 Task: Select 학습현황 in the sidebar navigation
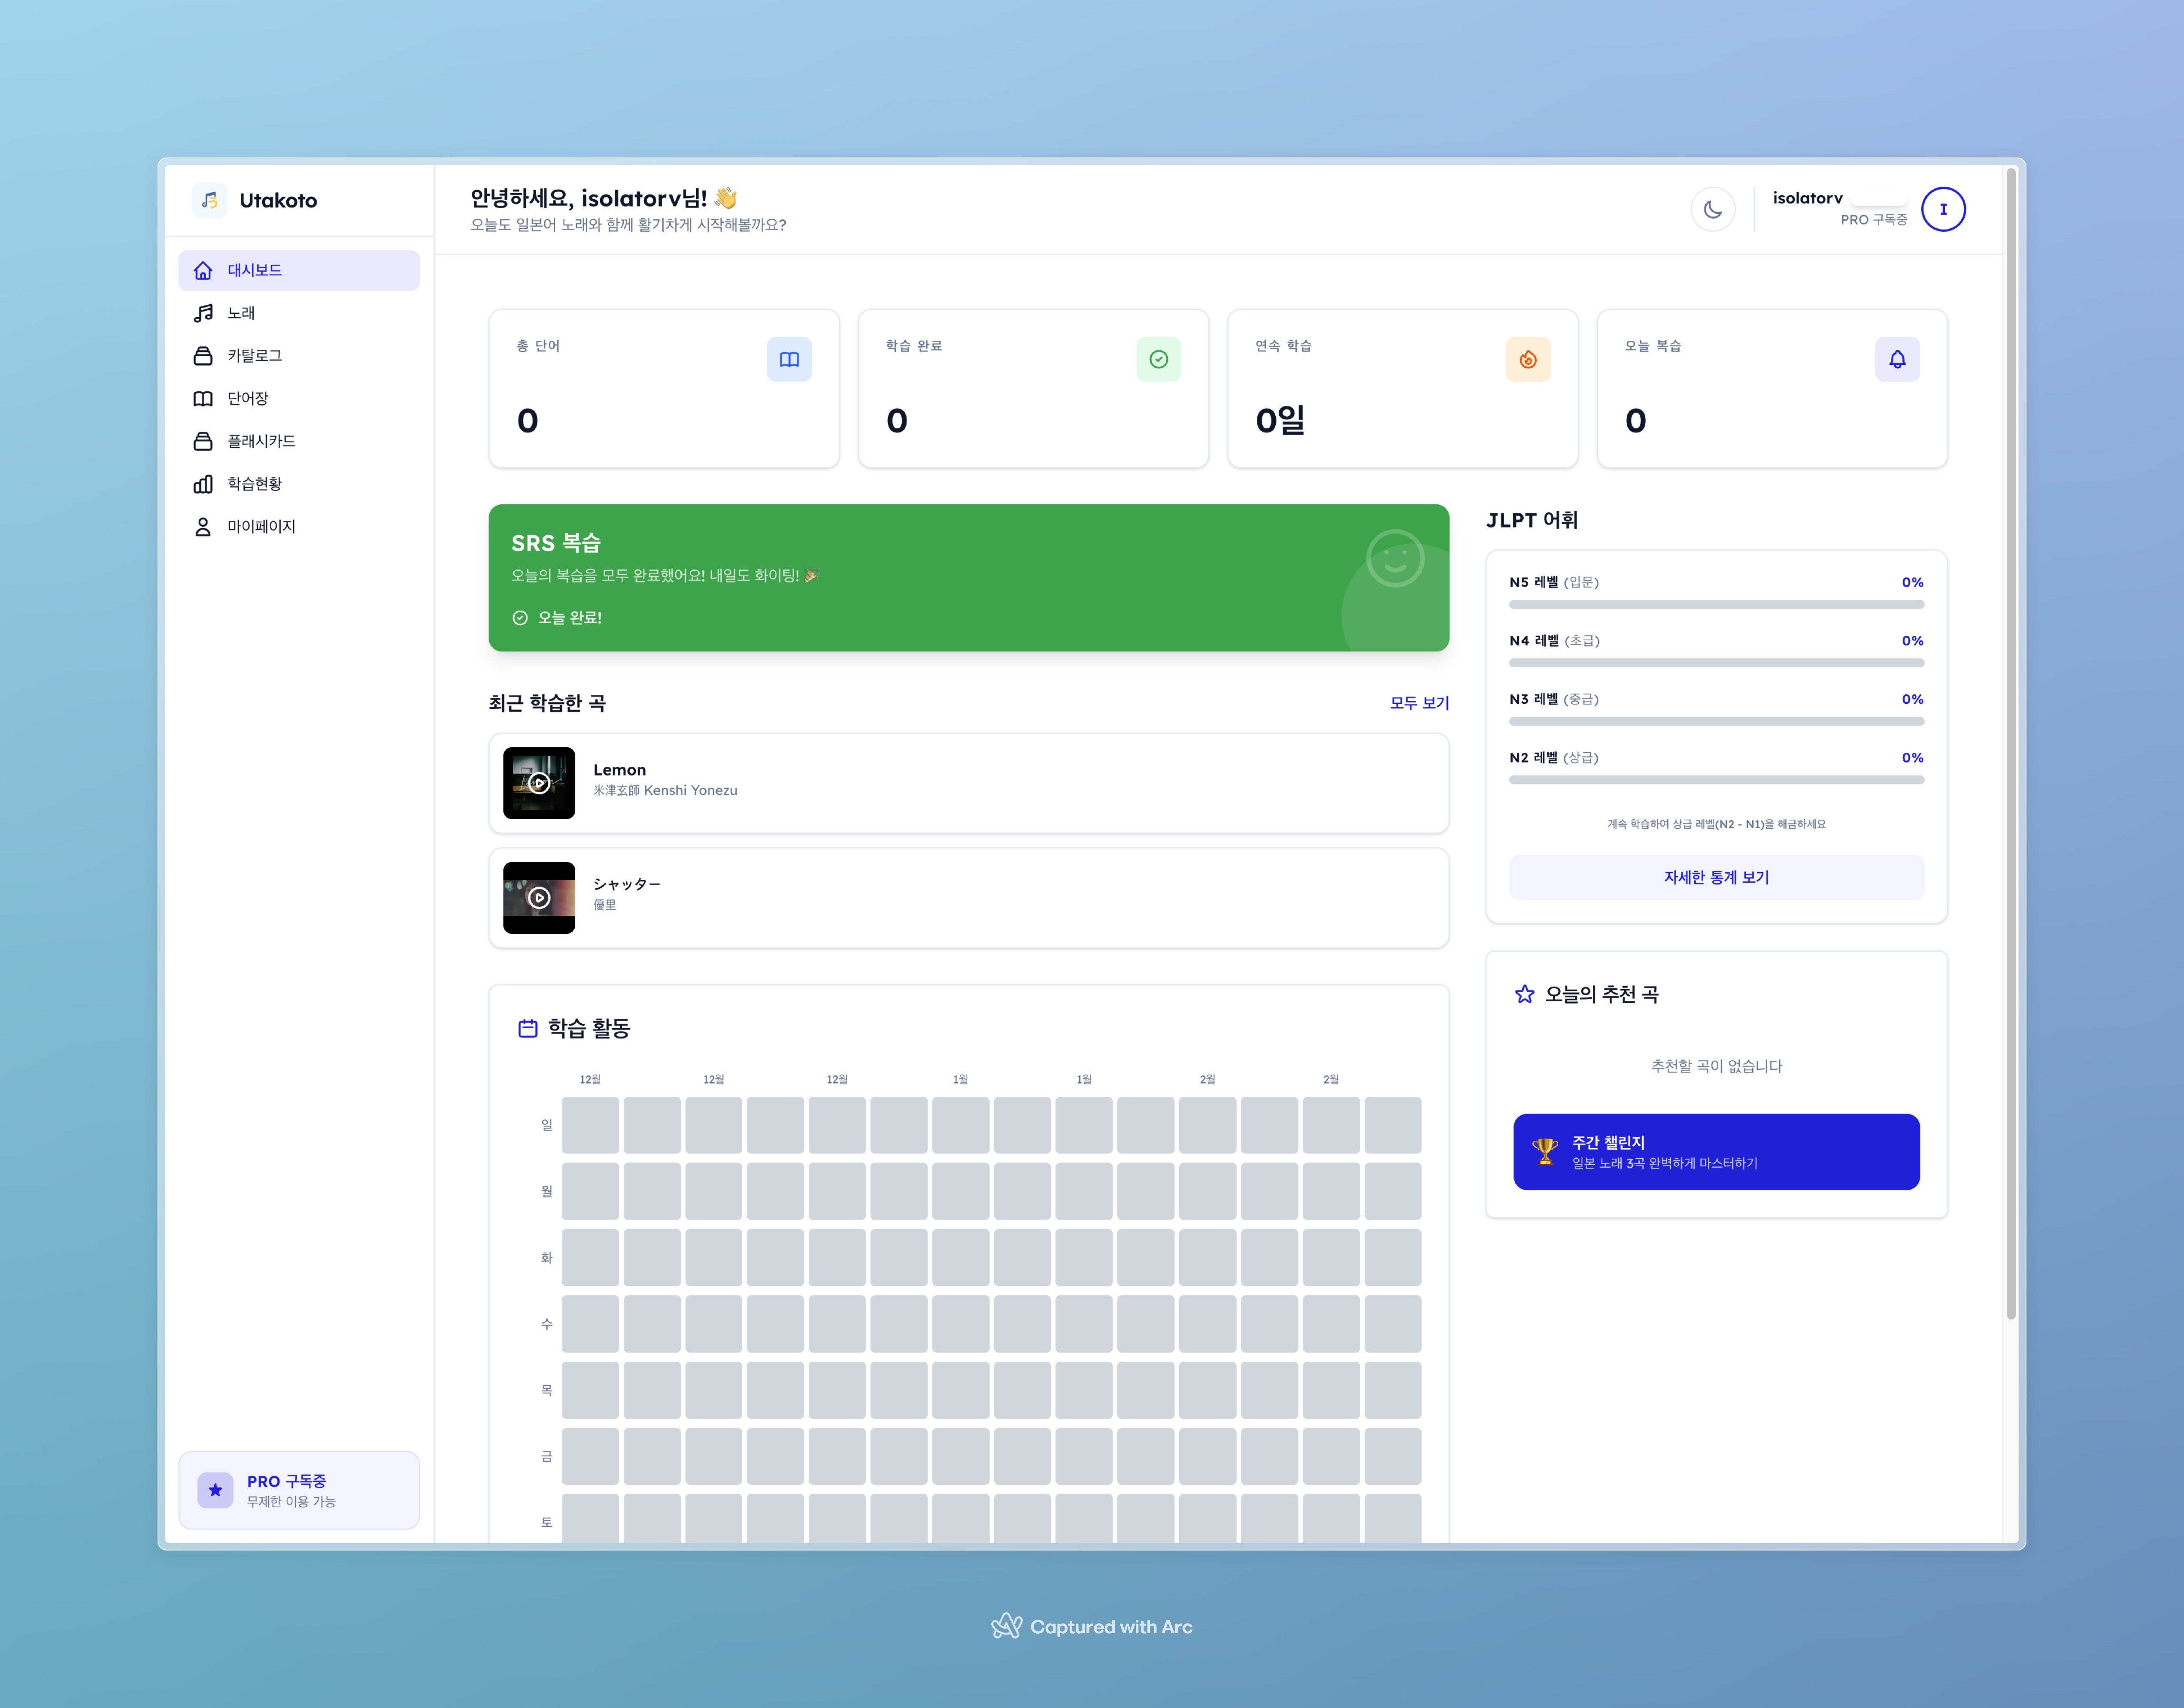tap(254, 484)
